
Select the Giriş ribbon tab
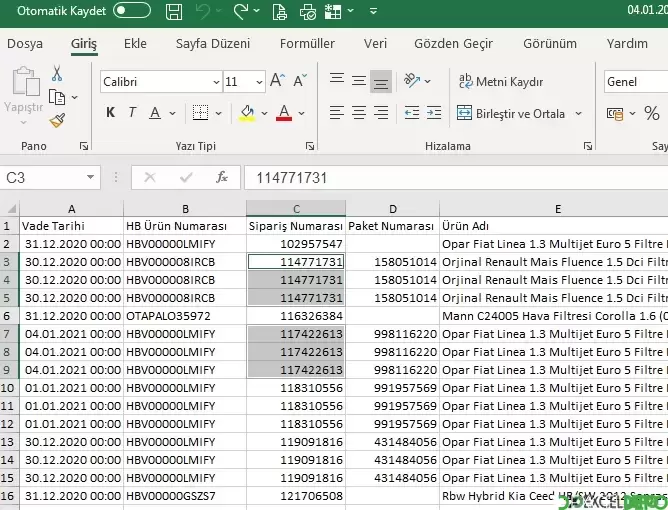coord(84,43)
